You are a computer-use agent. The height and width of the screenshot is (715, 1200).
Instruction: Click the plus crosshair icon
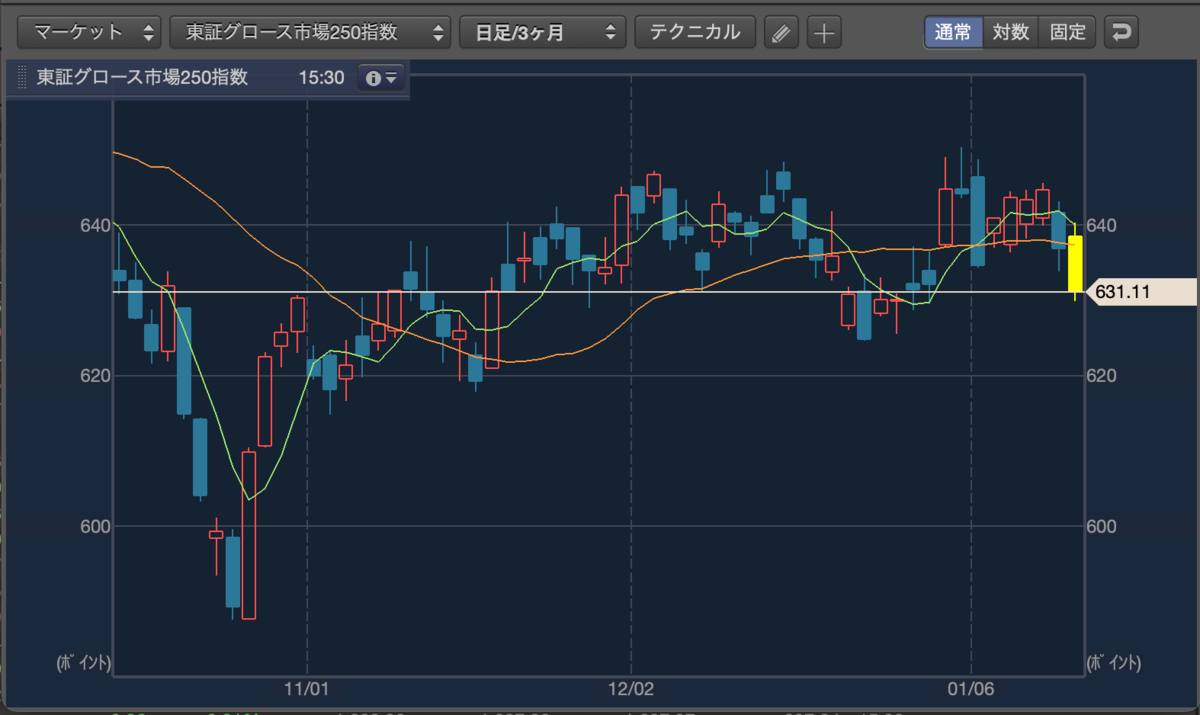click(824, 33)
